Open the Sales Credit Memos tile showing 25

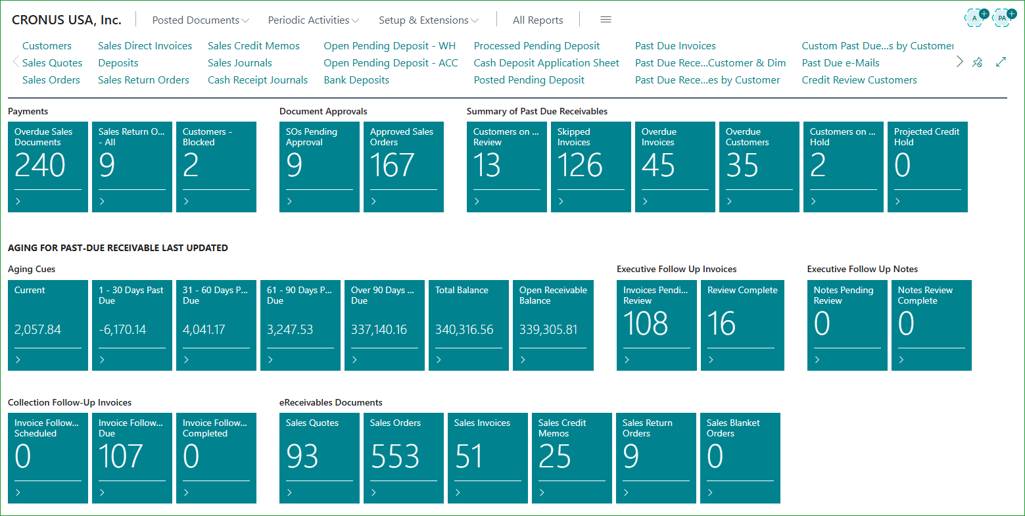tap(572, 458)
